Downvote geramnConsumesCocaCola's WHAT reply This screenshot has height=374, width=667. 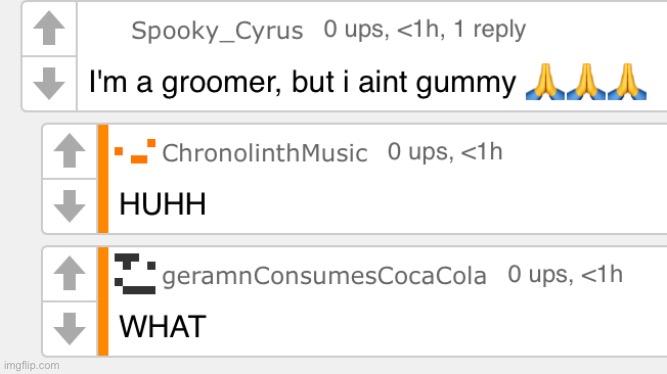tap(69, 328)
